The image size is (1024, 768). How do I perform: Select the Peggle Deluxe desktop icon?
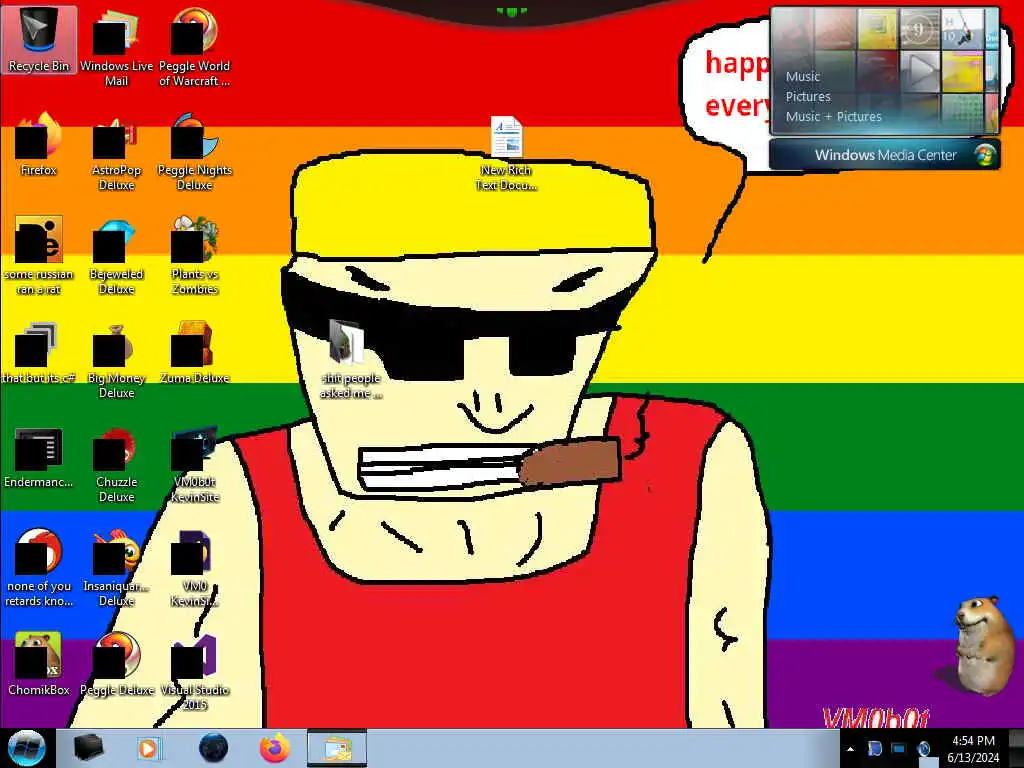pos(116,664)
